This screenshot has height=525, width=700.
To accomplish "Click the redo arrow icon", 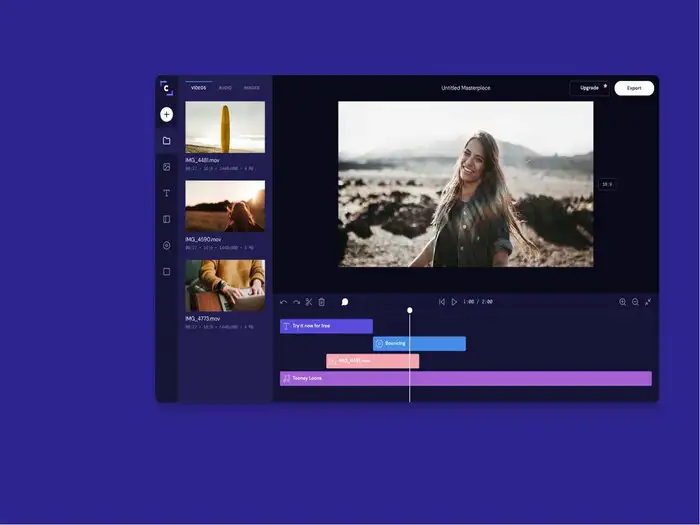I will pyautogui.click(x=296, y=302).
